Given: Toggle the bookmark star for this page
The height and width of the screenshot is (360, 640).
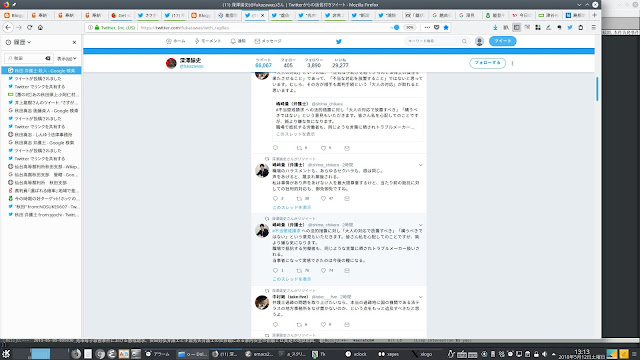Looking at the screenshot, I should [x=446, y=27].
